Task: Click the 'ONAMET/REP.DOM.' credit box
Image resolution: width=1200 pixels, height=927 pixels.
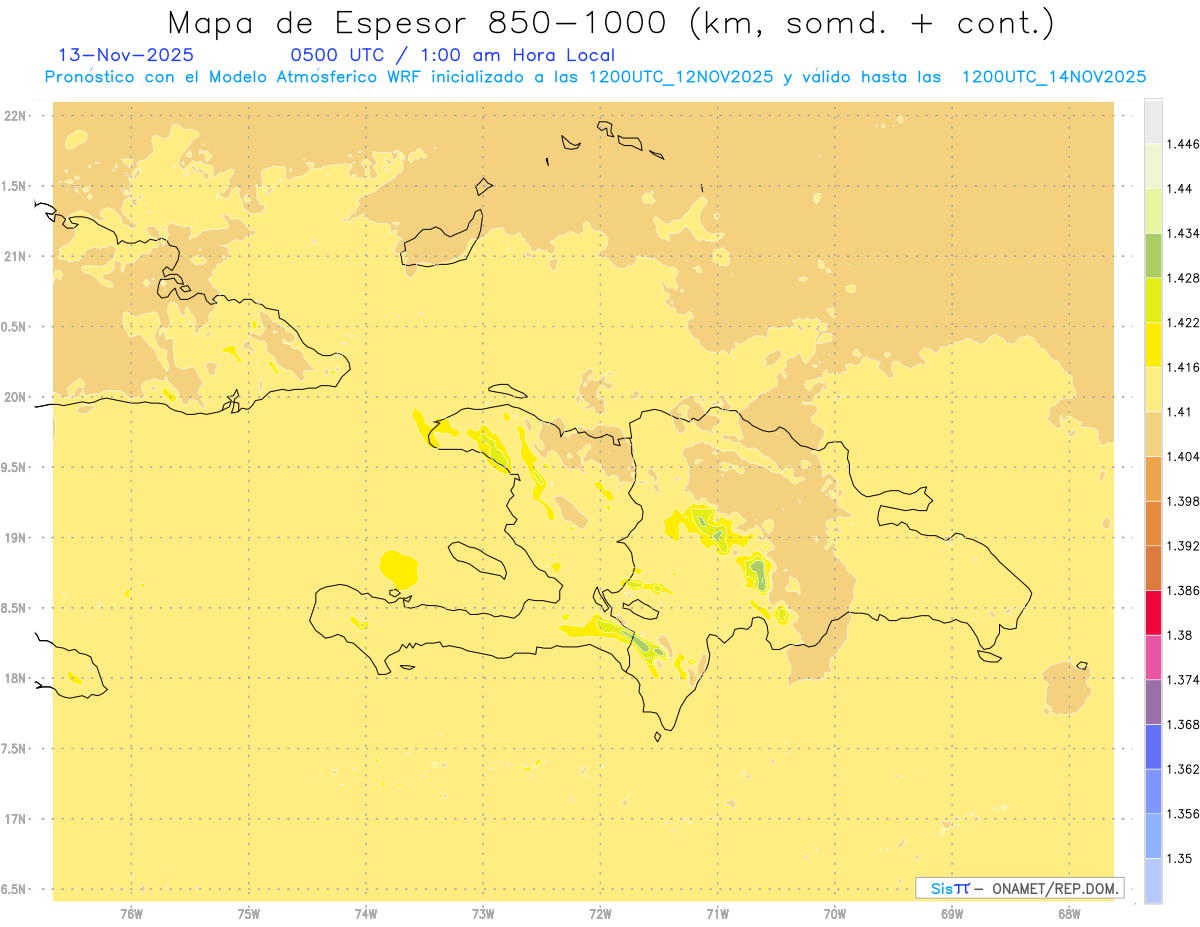Action: [x=1019, y=888]
